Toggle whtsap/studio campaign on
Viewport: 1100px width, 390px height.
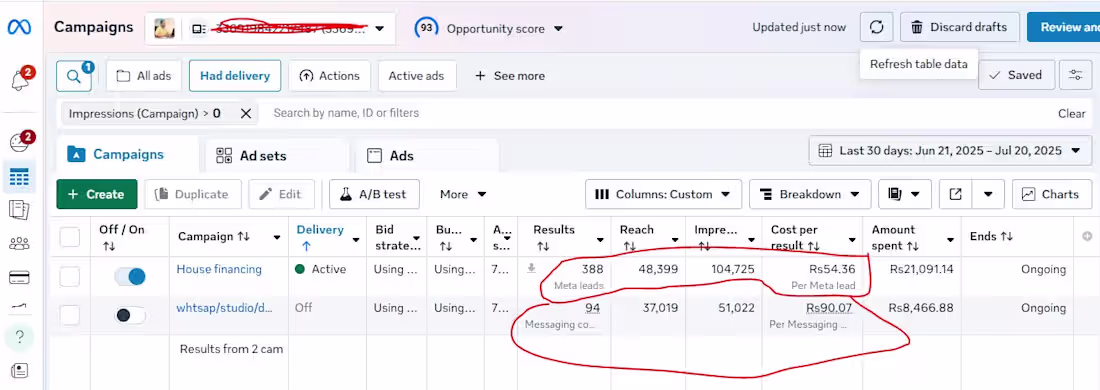[x=130, y=315]
